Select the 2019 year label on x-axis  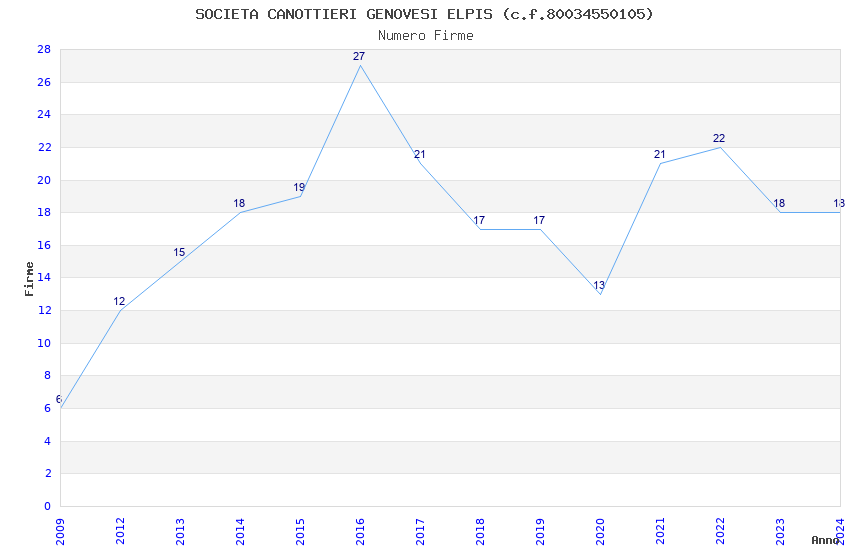point(540,532)
